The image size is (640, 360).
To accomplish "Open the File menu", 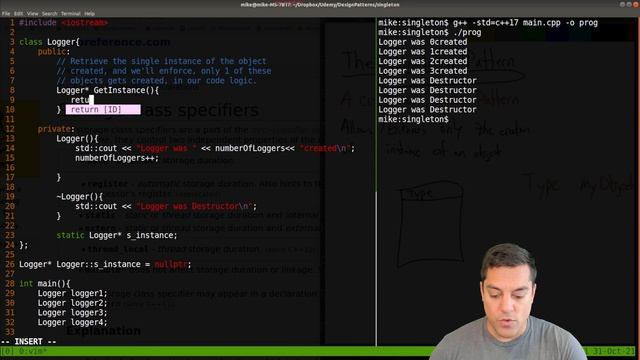I will (6, 13).
